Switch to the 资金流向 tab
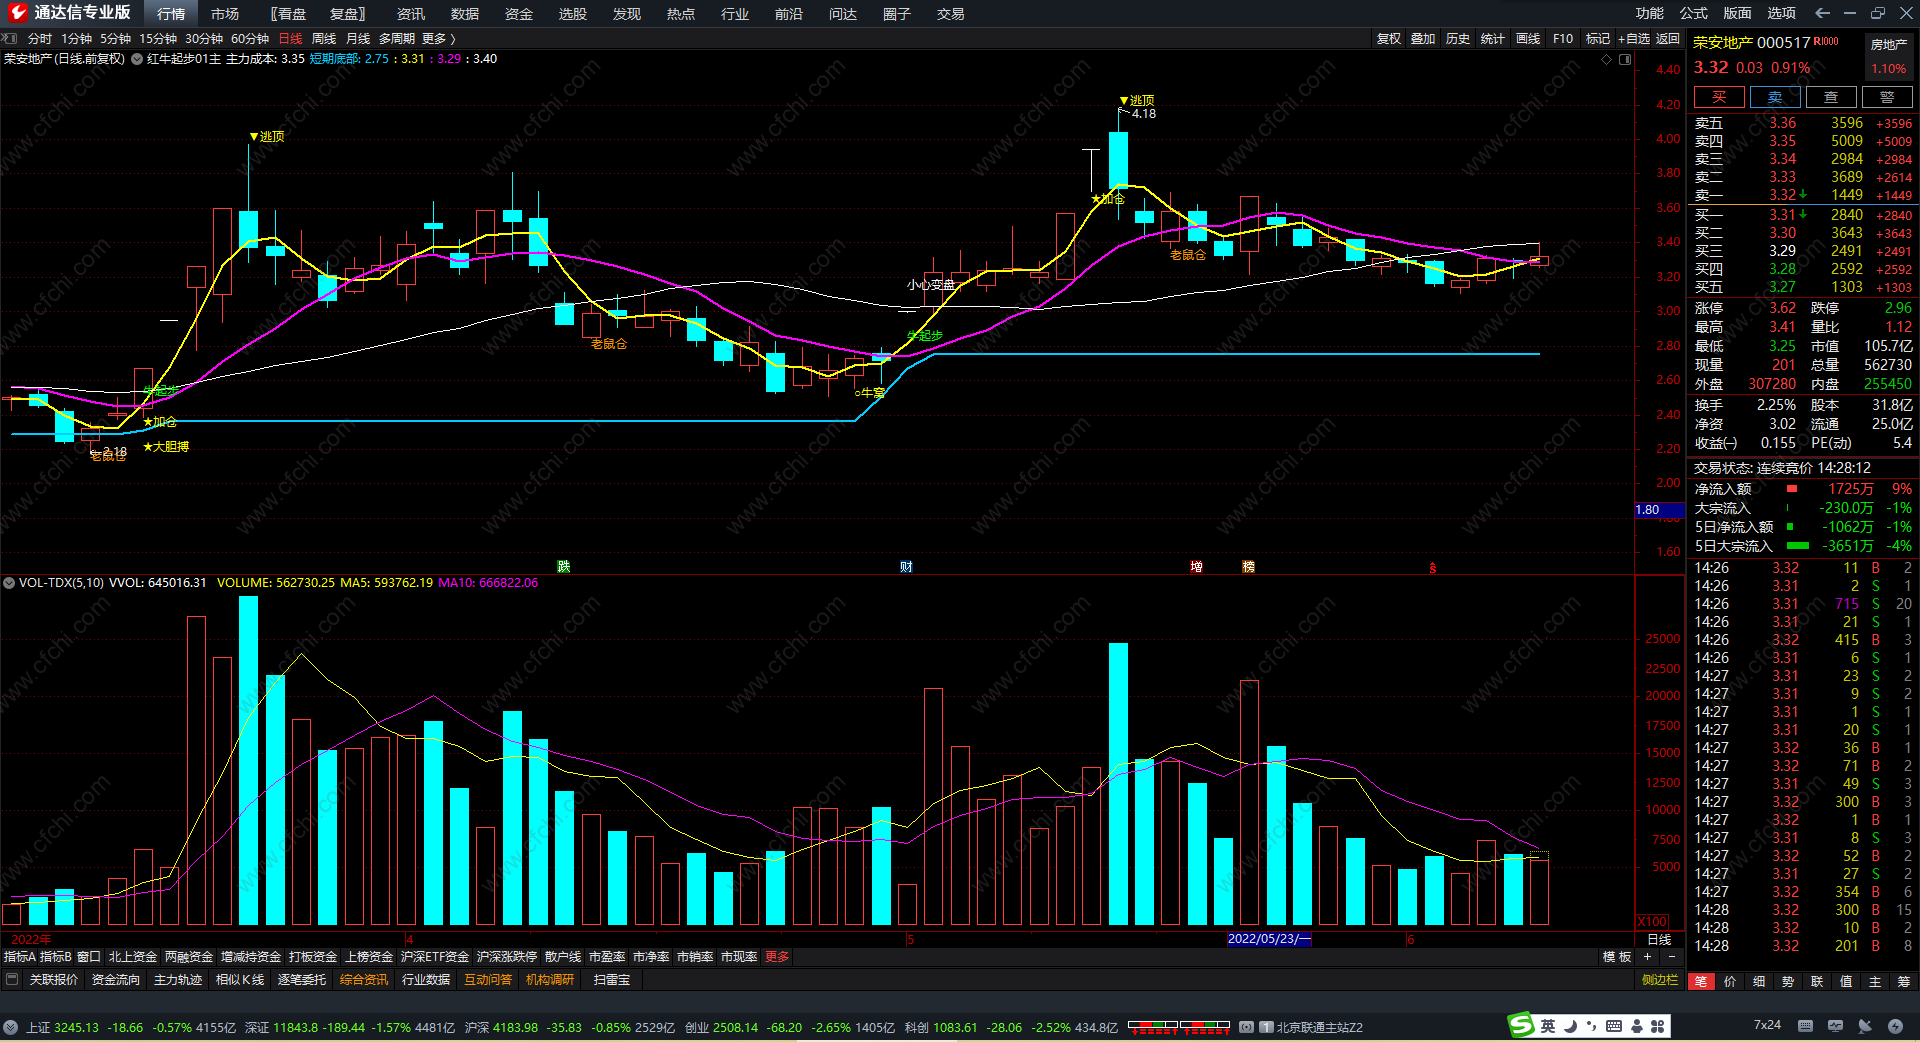Screen dimensions: 1920x1042 pyautogui.click(x=116, y=980)
